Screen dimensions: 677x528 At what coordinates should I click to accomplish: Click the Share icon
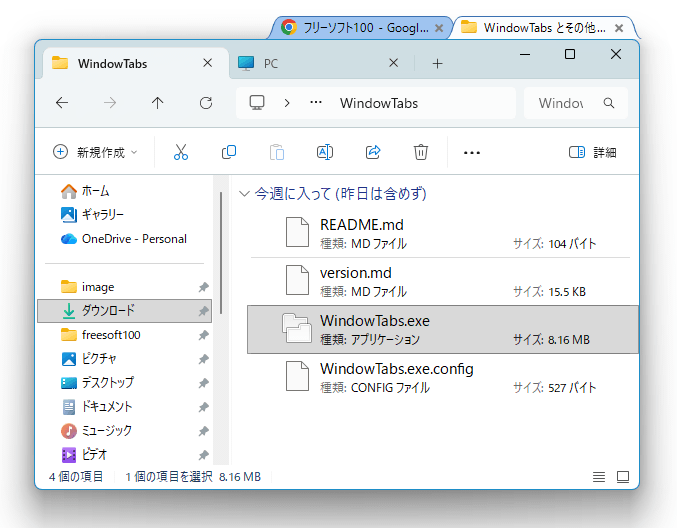click(x=373, y=152)
